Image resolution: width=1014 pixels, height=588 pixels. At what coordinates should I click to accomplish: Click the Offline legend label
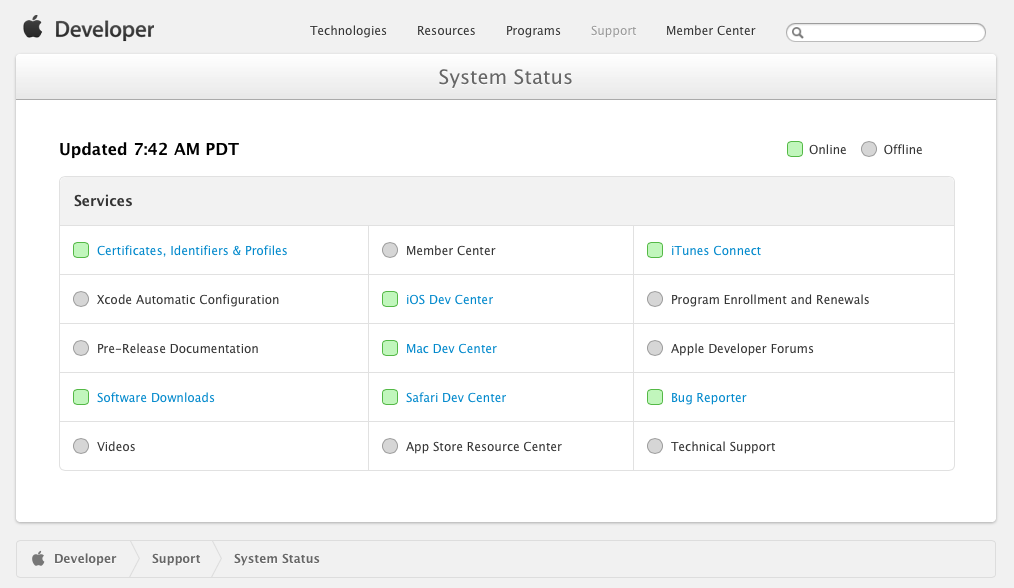coord(903,149)
